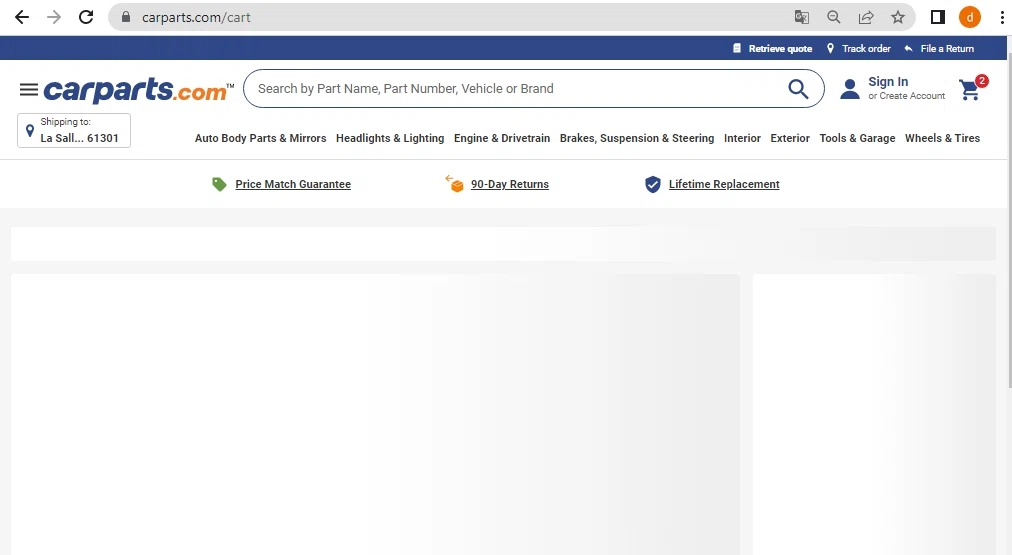
Task: Open Tools & Garage category
Action: (x=857, y=138)
